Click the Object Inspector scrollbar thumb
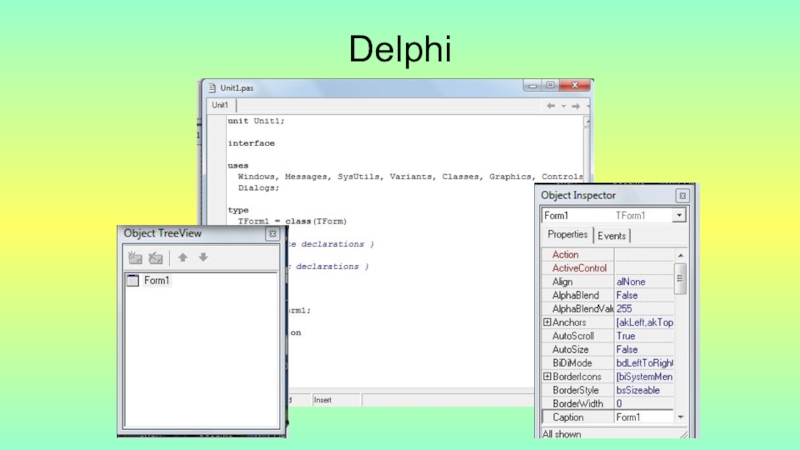This screenshot has height=450, width=800. point(680,279)
